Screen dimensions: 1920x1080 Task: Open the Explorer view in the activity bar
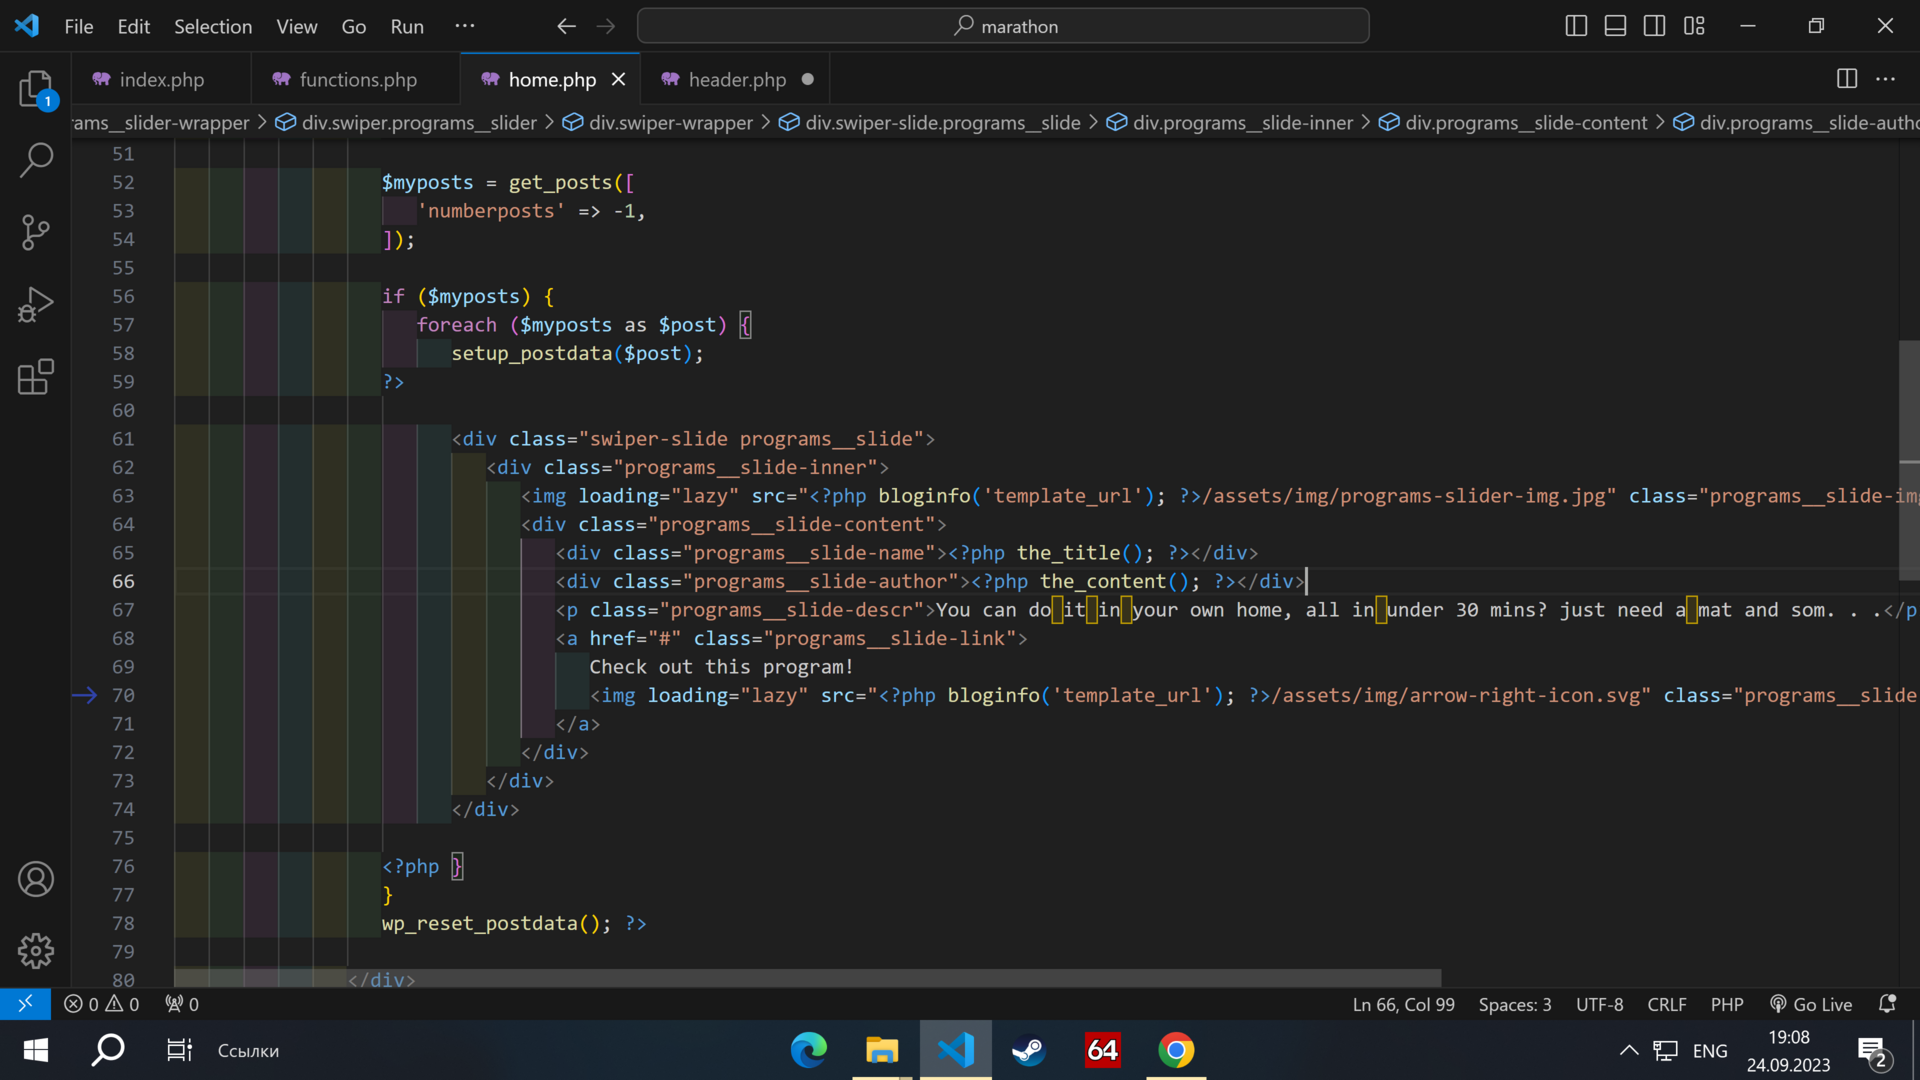[36, 88]
